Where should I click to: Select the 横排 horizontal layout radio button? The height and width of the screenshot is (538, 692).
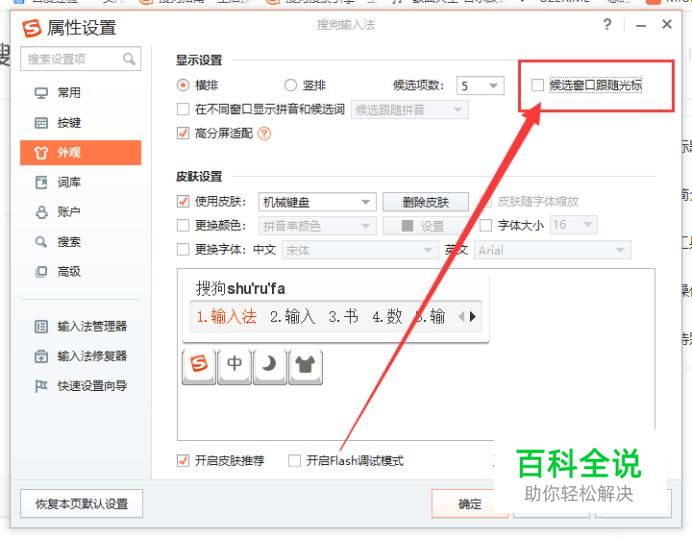click(x=183, y=85)
